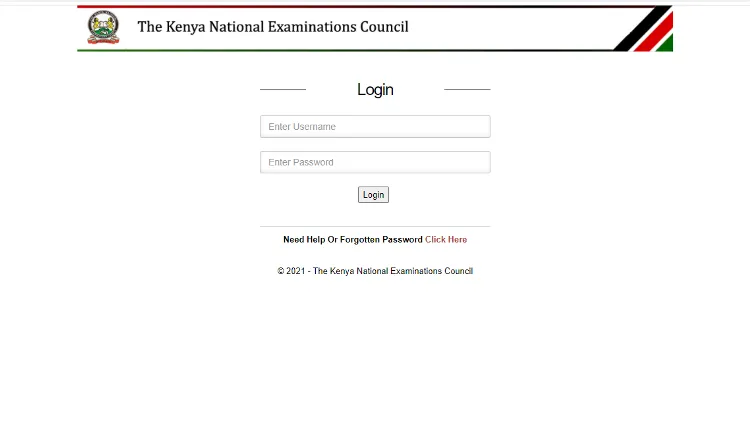The width and height of the screenshot is (750, 428).
Task: Focus the Enter Username field
Action: click(375, 127)
